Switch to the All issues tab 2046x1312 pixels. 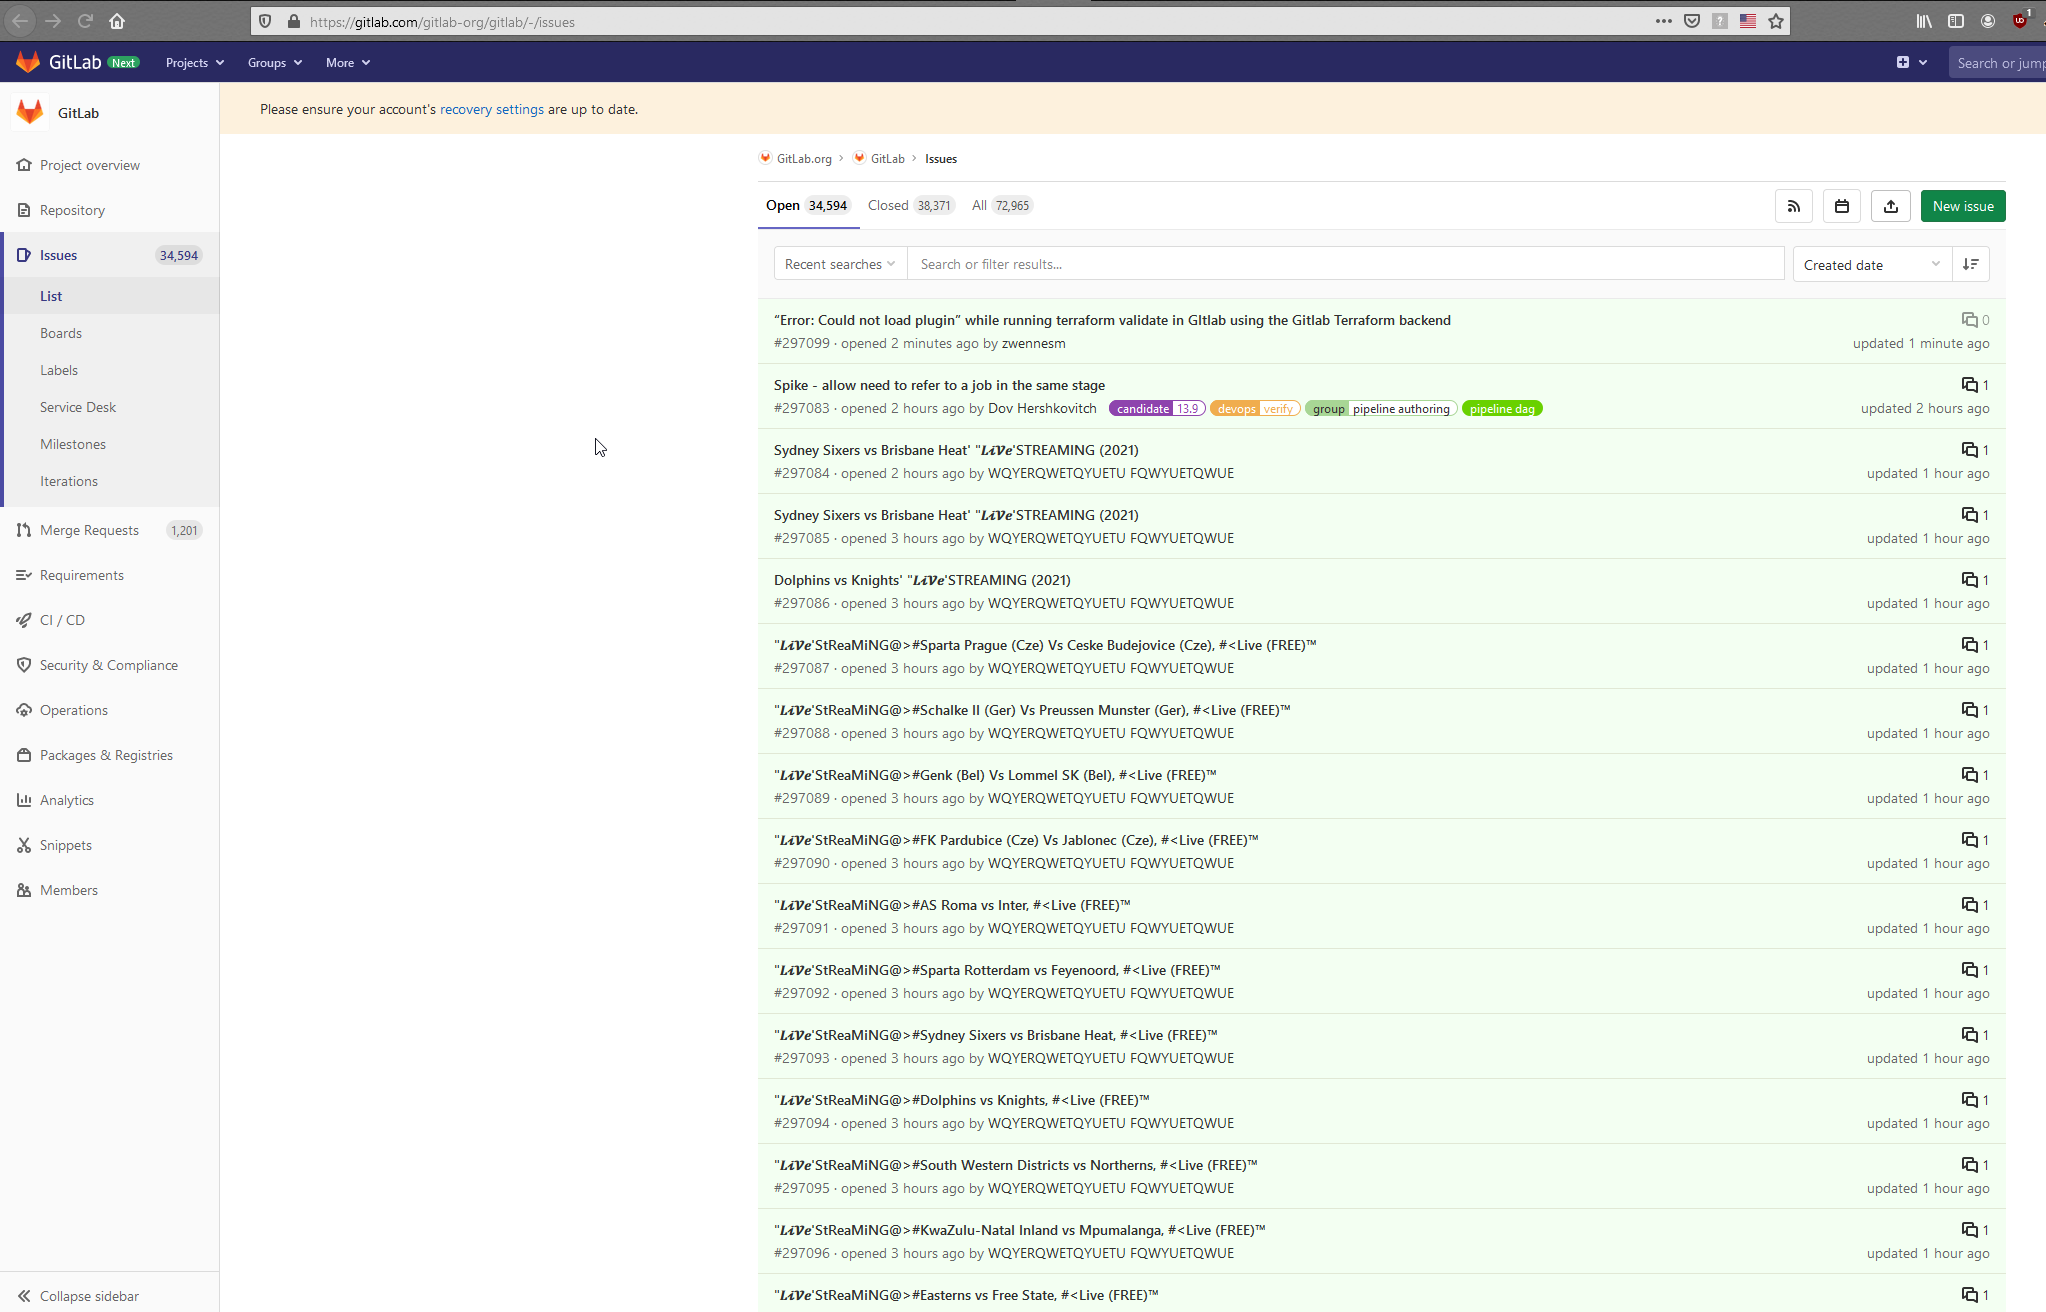(1000, 205)
